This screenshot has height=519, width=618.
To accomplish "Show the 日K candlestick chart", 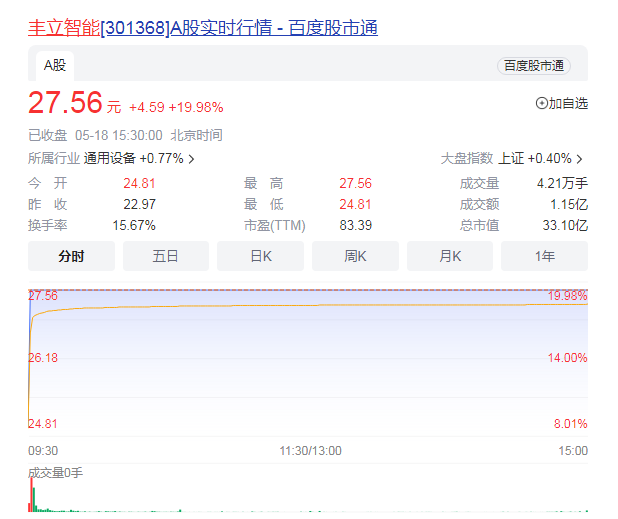I will 260,256.
